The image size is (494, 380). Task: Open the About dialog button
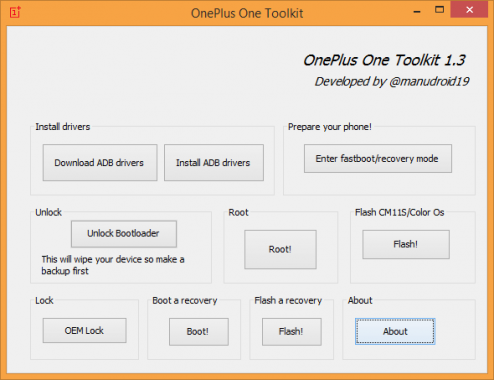(x=395, y=331)
